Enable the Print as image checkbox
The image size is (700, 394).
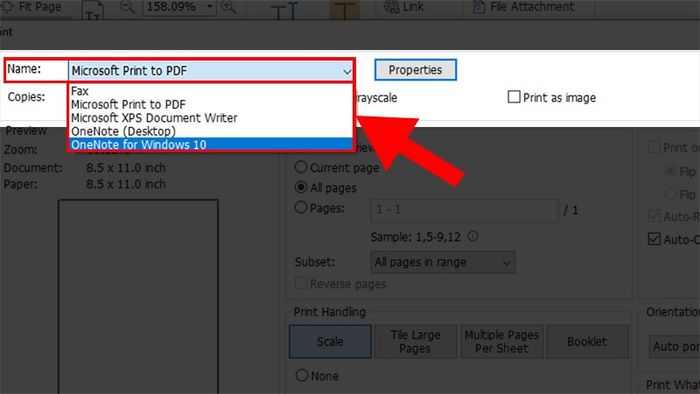(x=514, y=97)
